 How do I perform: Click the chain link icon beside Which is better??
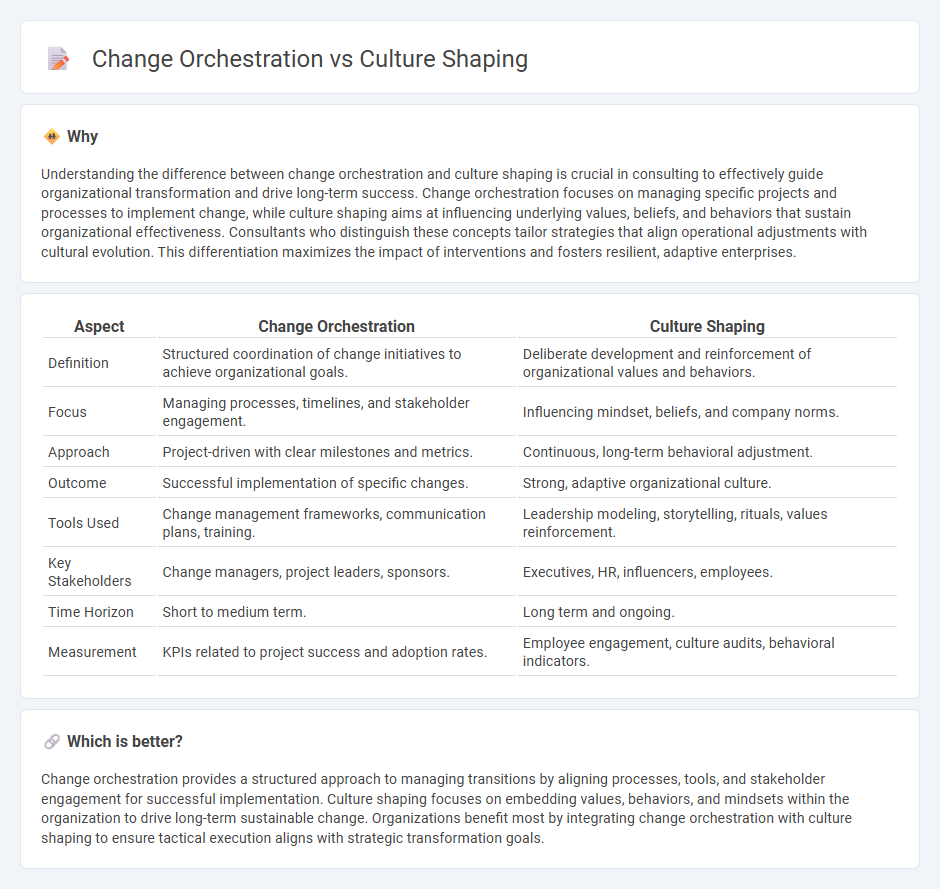click(x=52, y=742)
